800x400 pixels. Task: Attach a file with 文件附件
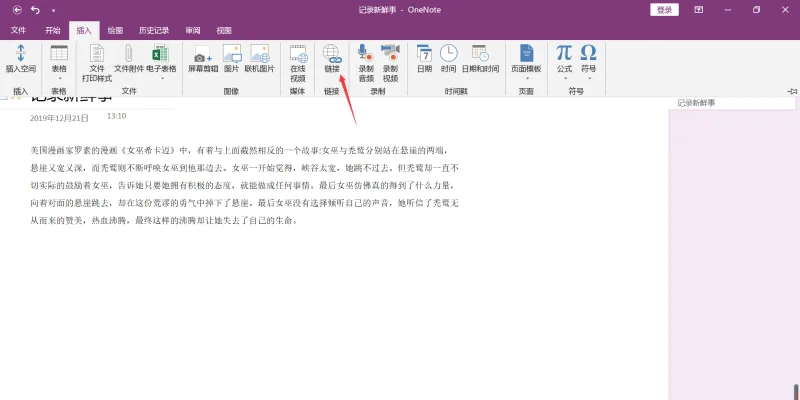(x=129, y=59)
